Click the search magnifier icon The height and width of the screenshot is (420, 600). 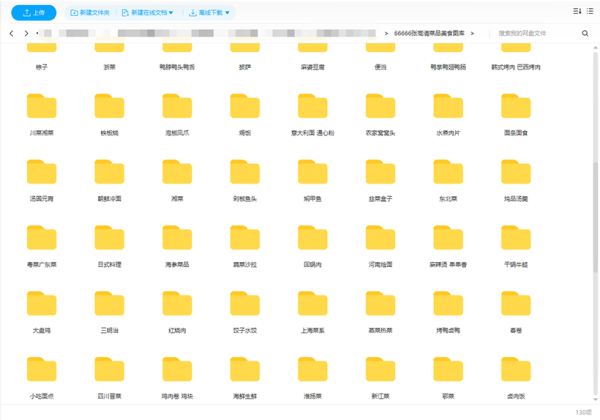coord(585,33)
